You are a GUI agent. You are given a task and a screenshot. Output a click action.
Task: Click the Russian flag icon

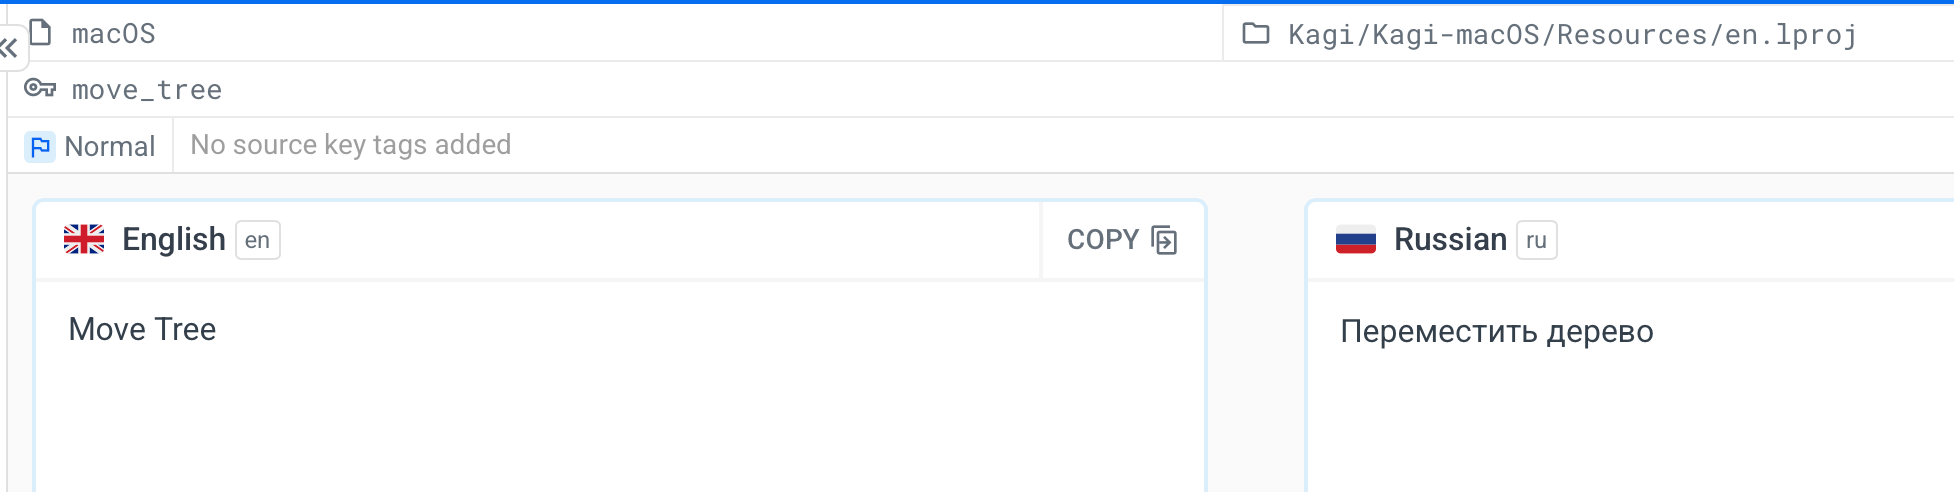point(1355,240)
